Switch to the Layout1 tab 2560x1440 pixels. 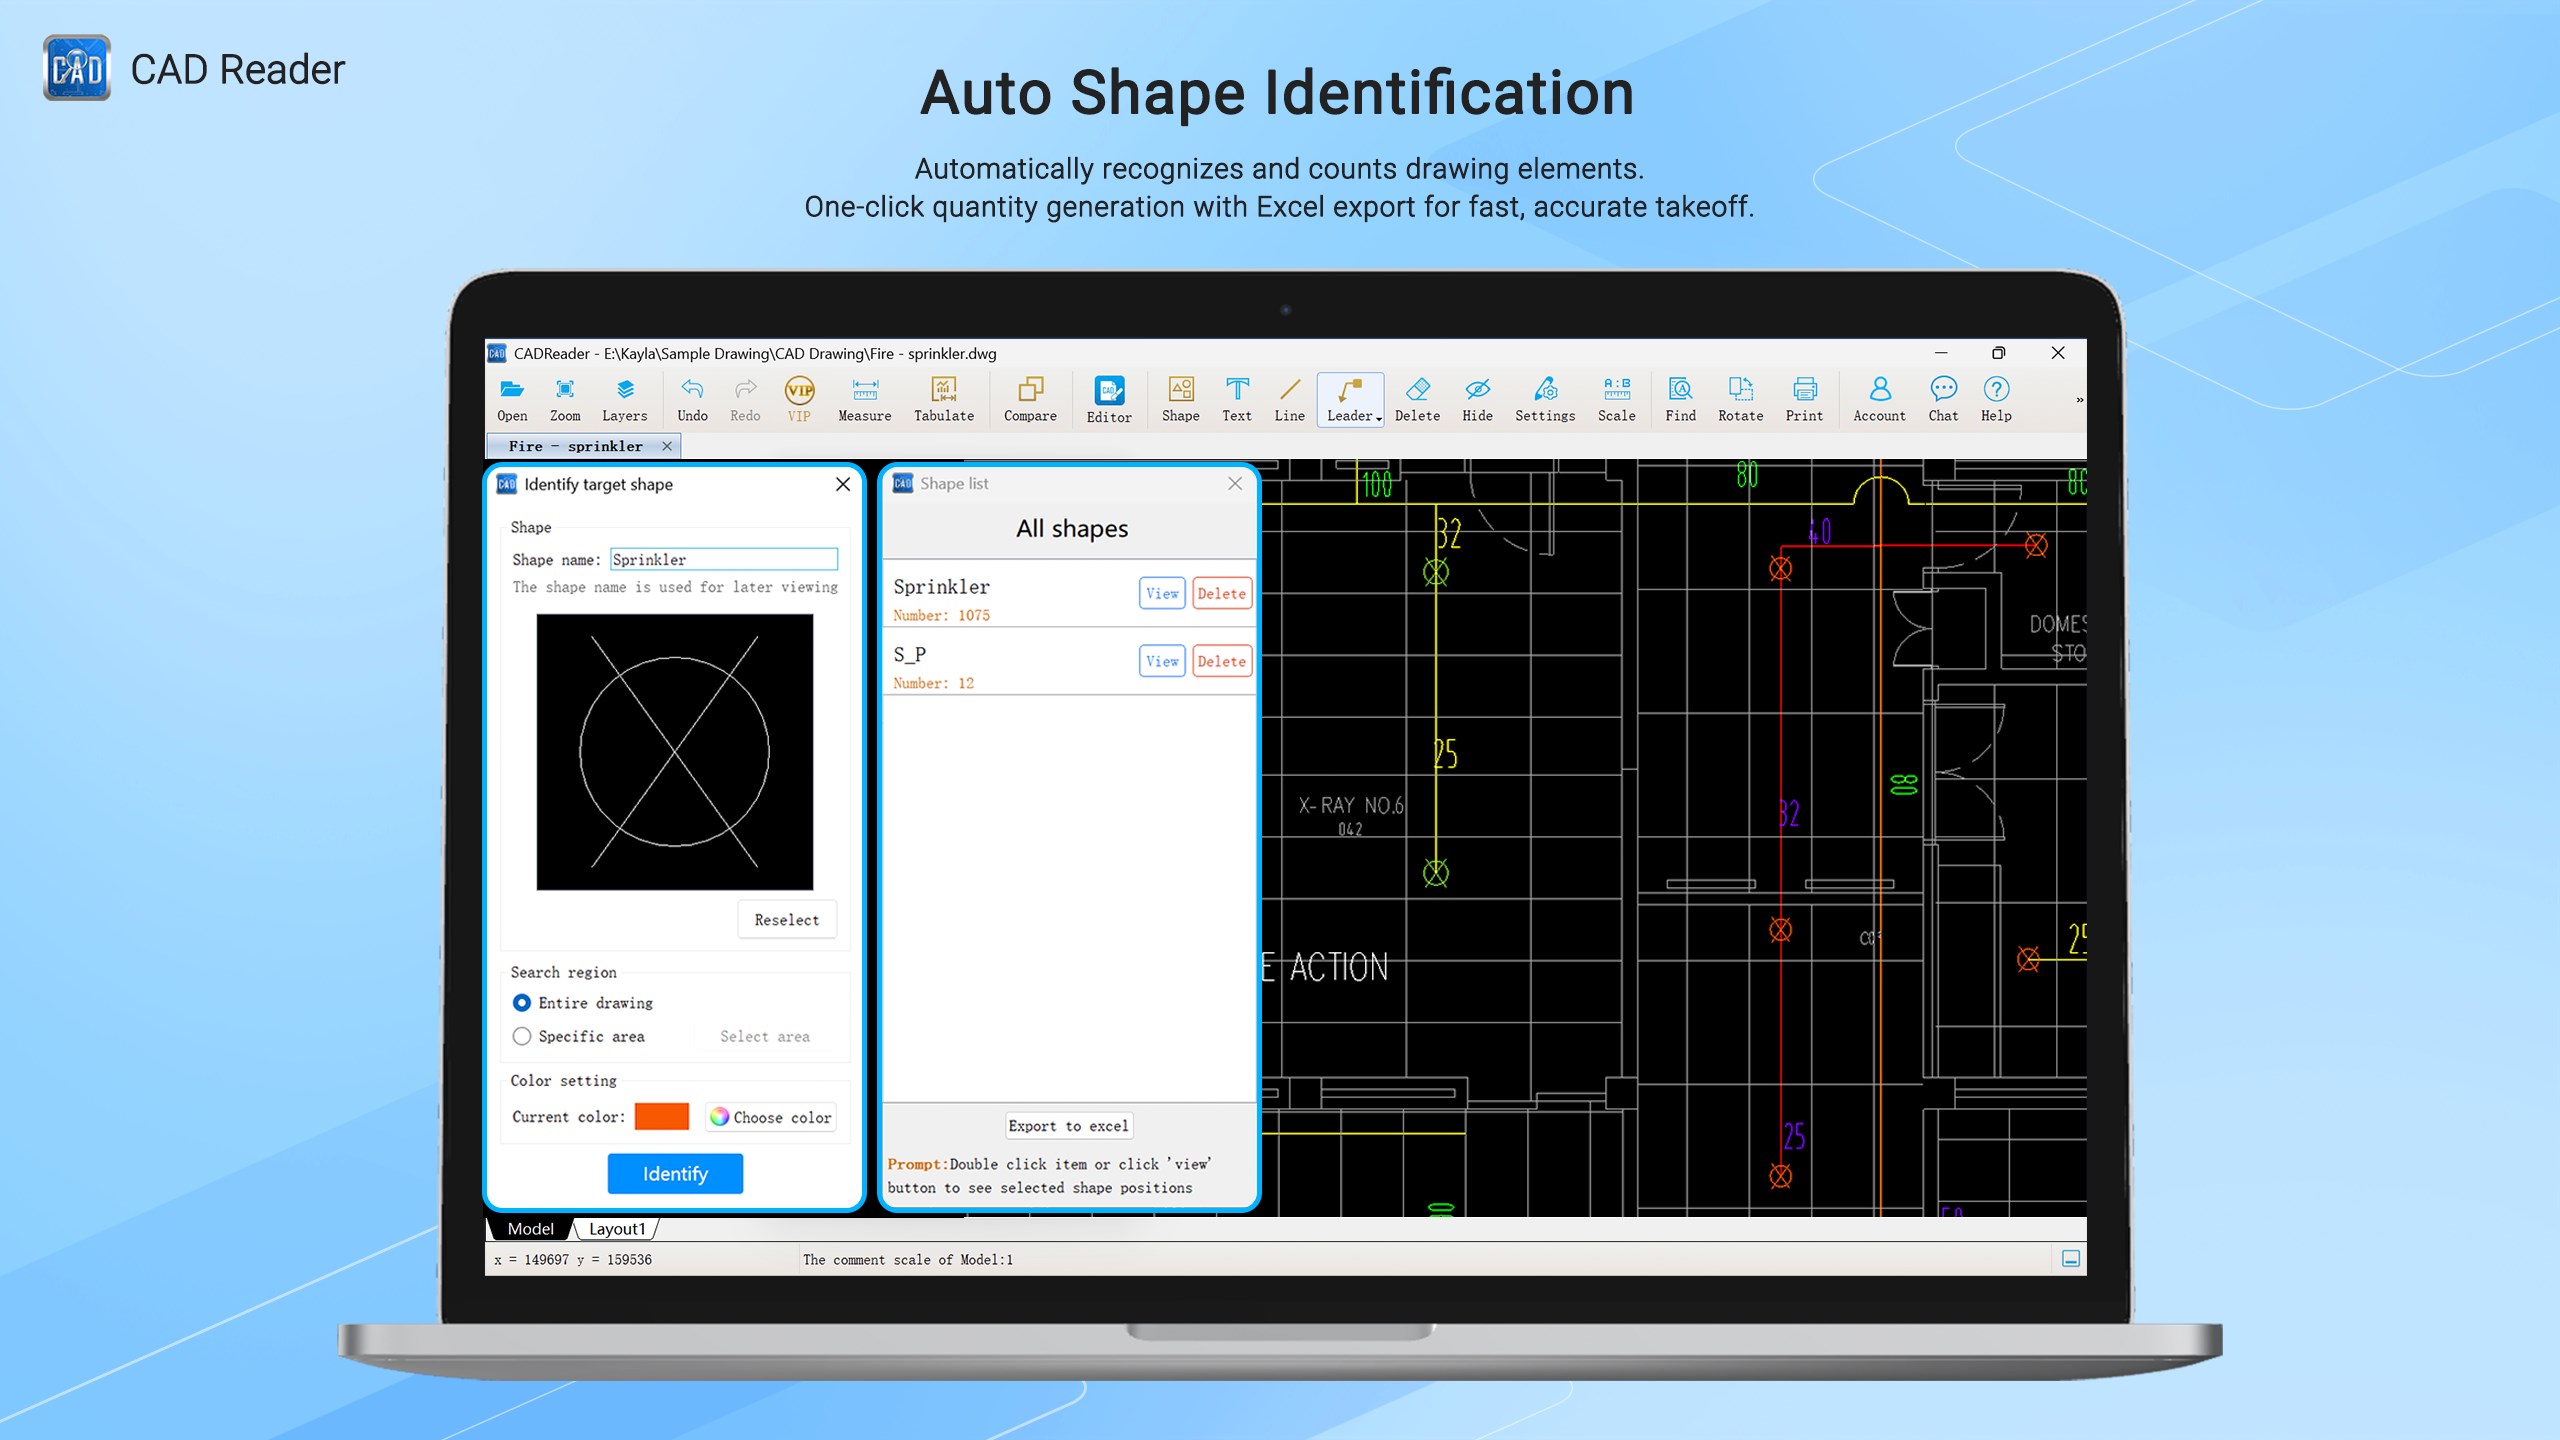[x=617, y=1229]
